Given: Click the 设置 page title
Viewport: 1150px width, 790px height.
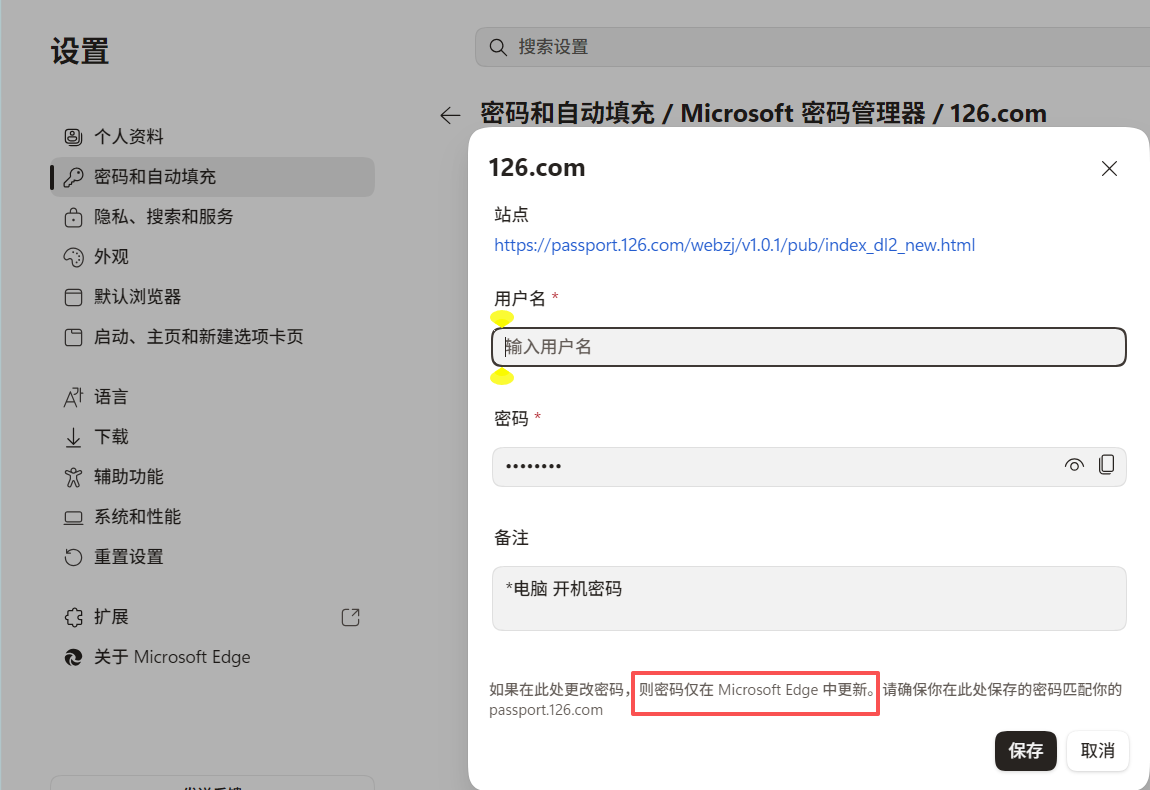Looking at the screenshot, I should click(x=80, y=51).
